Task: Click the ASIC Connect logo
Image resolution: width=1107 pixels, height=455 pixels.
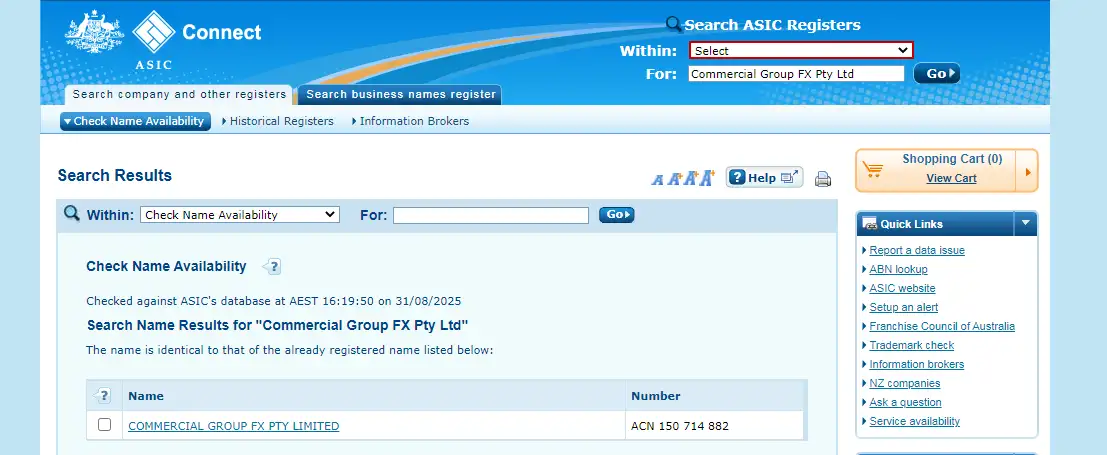Action: [x=163, y=39]
